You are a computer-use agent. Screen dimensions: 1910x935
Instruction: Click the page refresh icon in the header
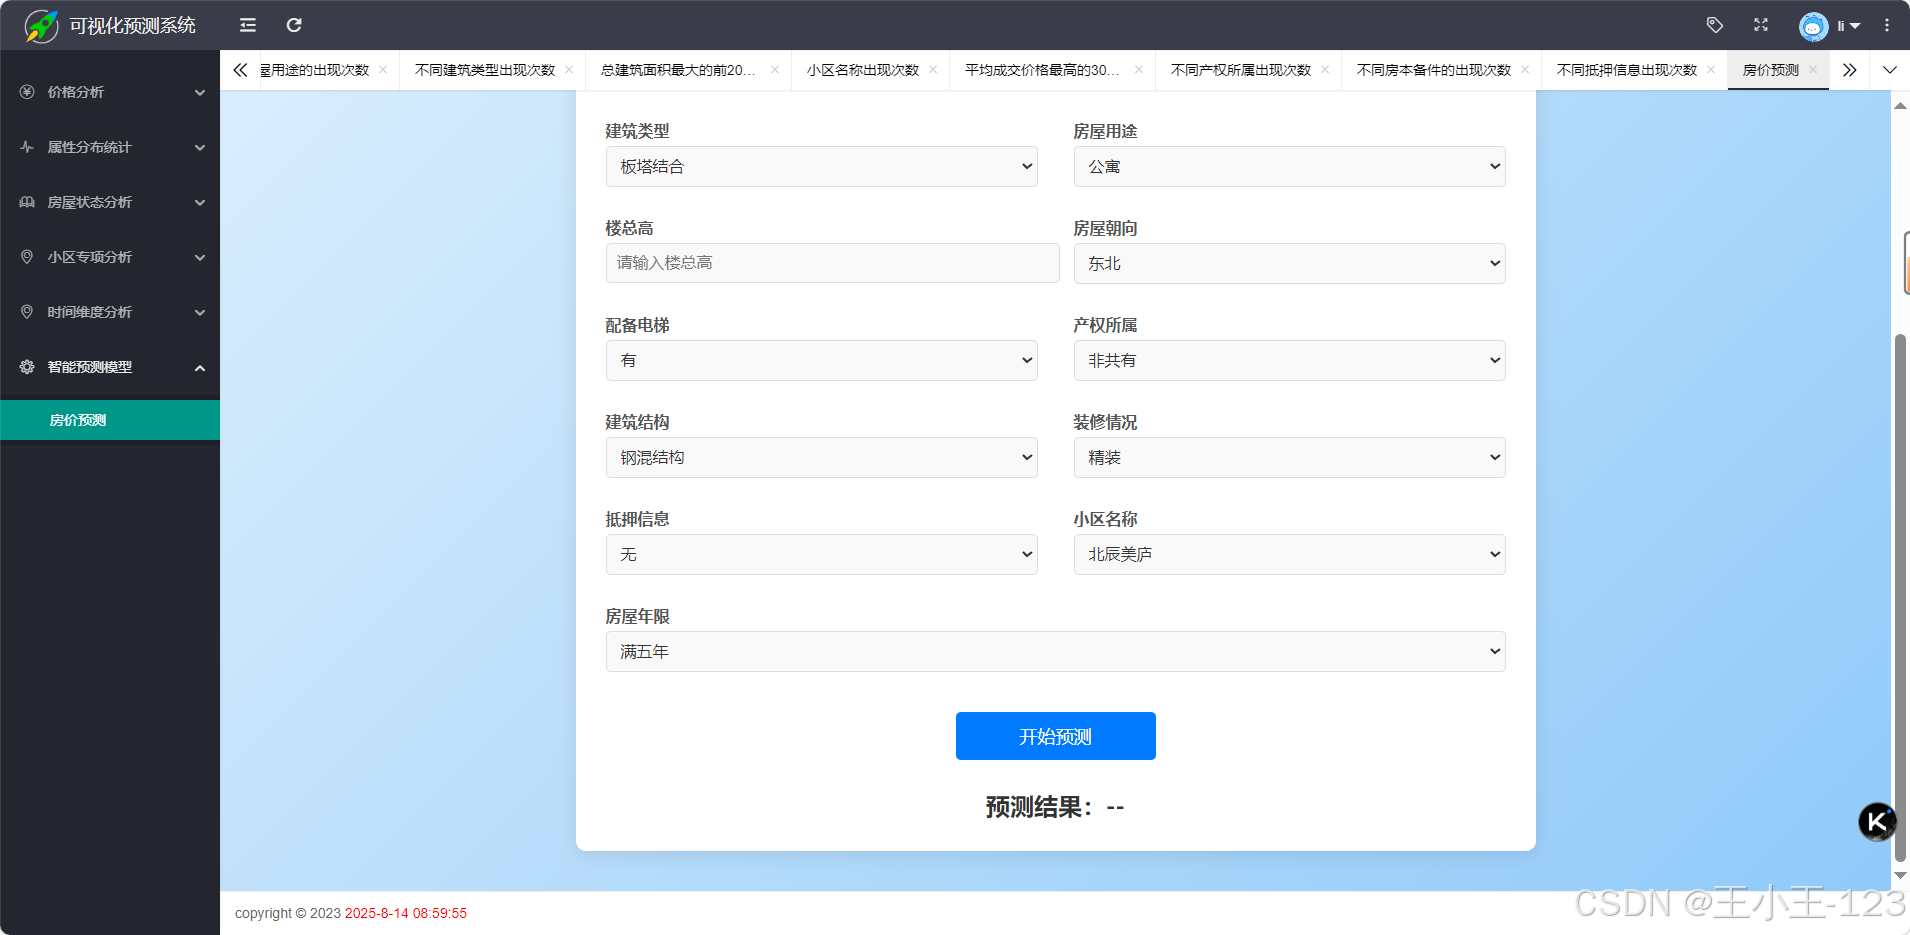point(293,25)
